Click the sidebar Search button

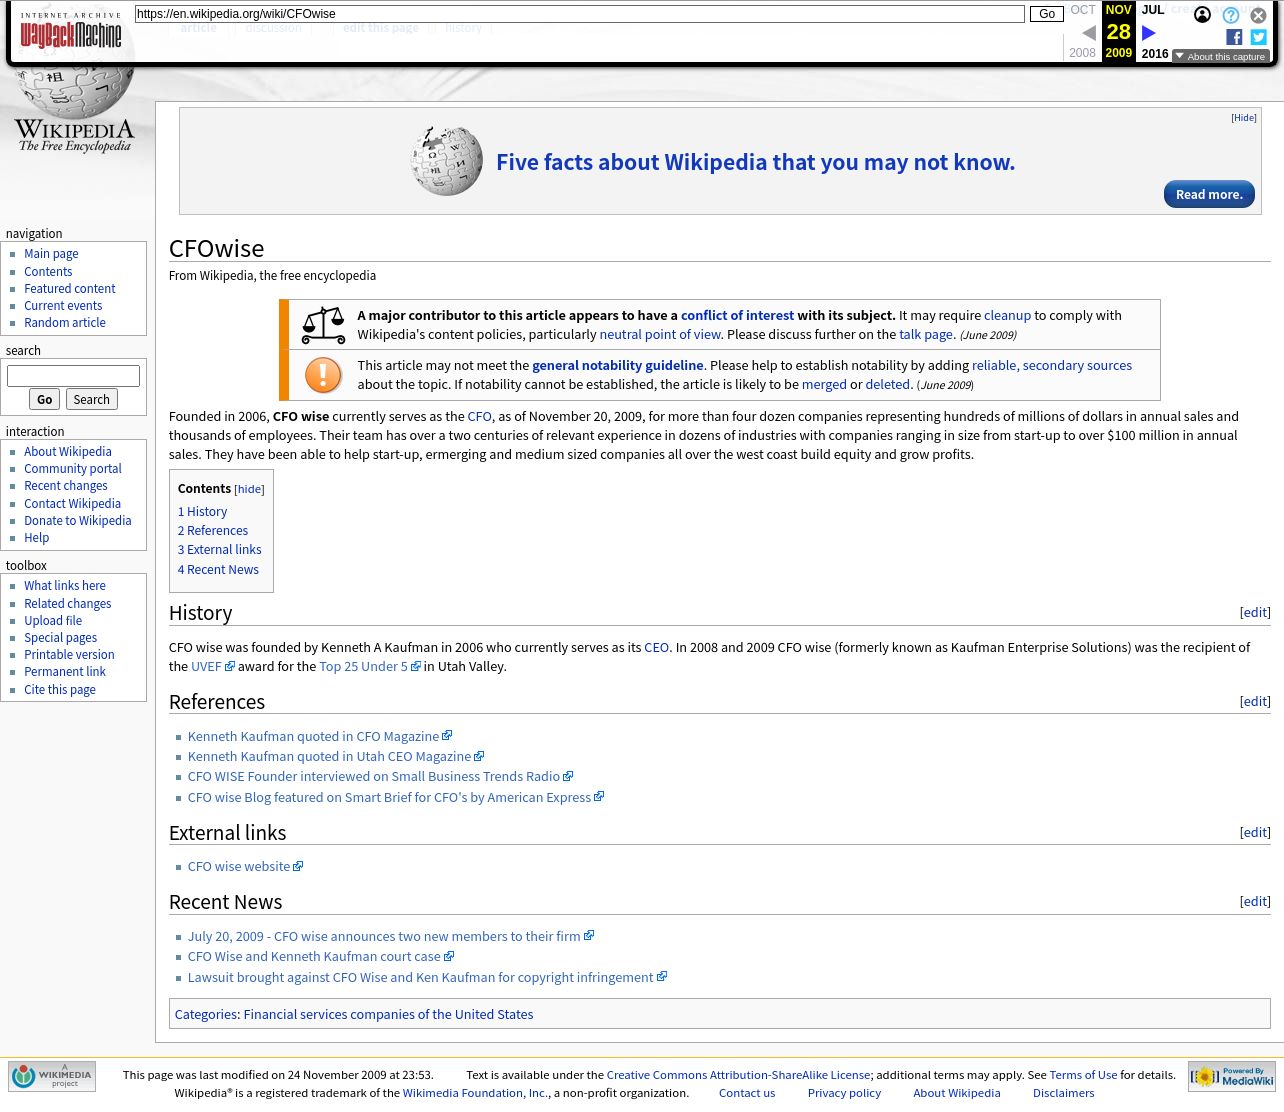tap(91, 399)
